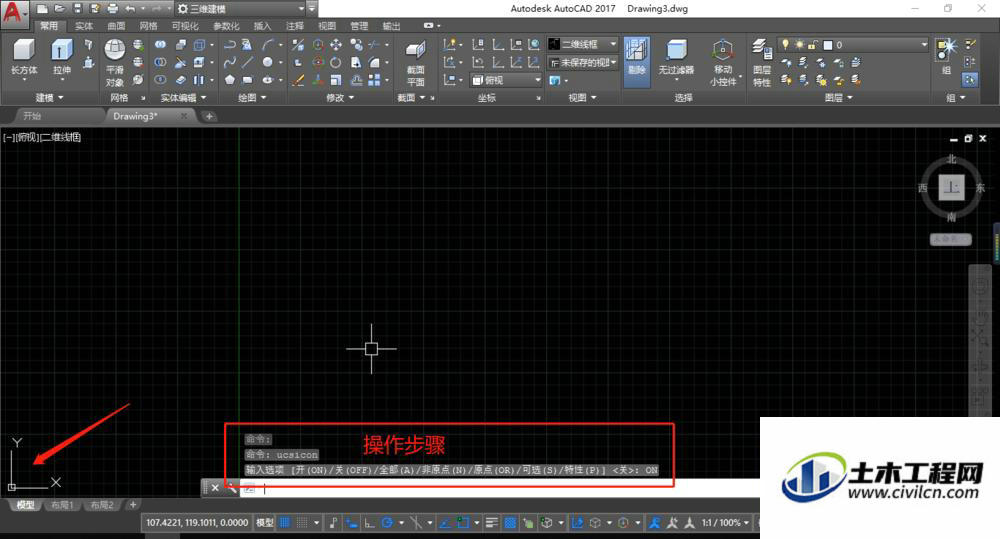1000x539 pixels.
Task: Click the visual style black preview swatch
Action: point(554,44)
